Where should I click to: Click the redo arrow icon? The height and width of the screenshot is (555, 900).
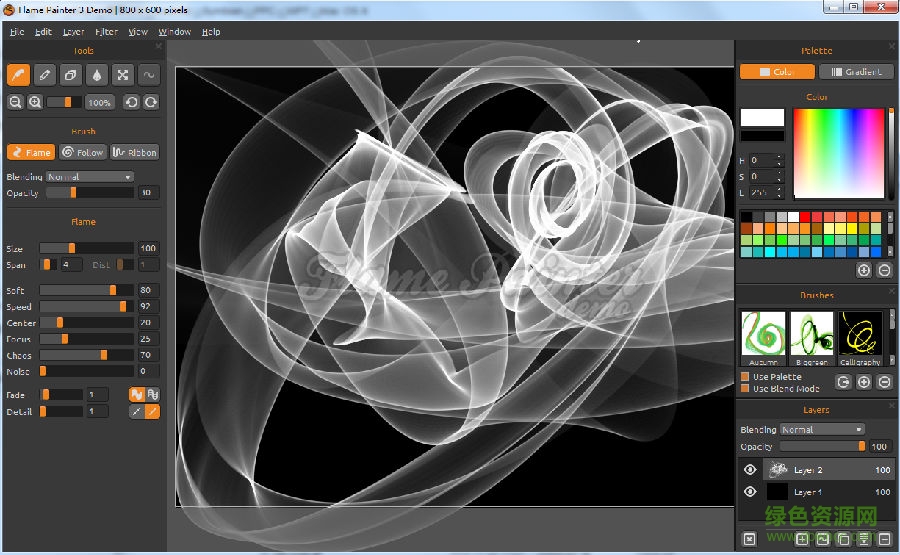[150, 102]
